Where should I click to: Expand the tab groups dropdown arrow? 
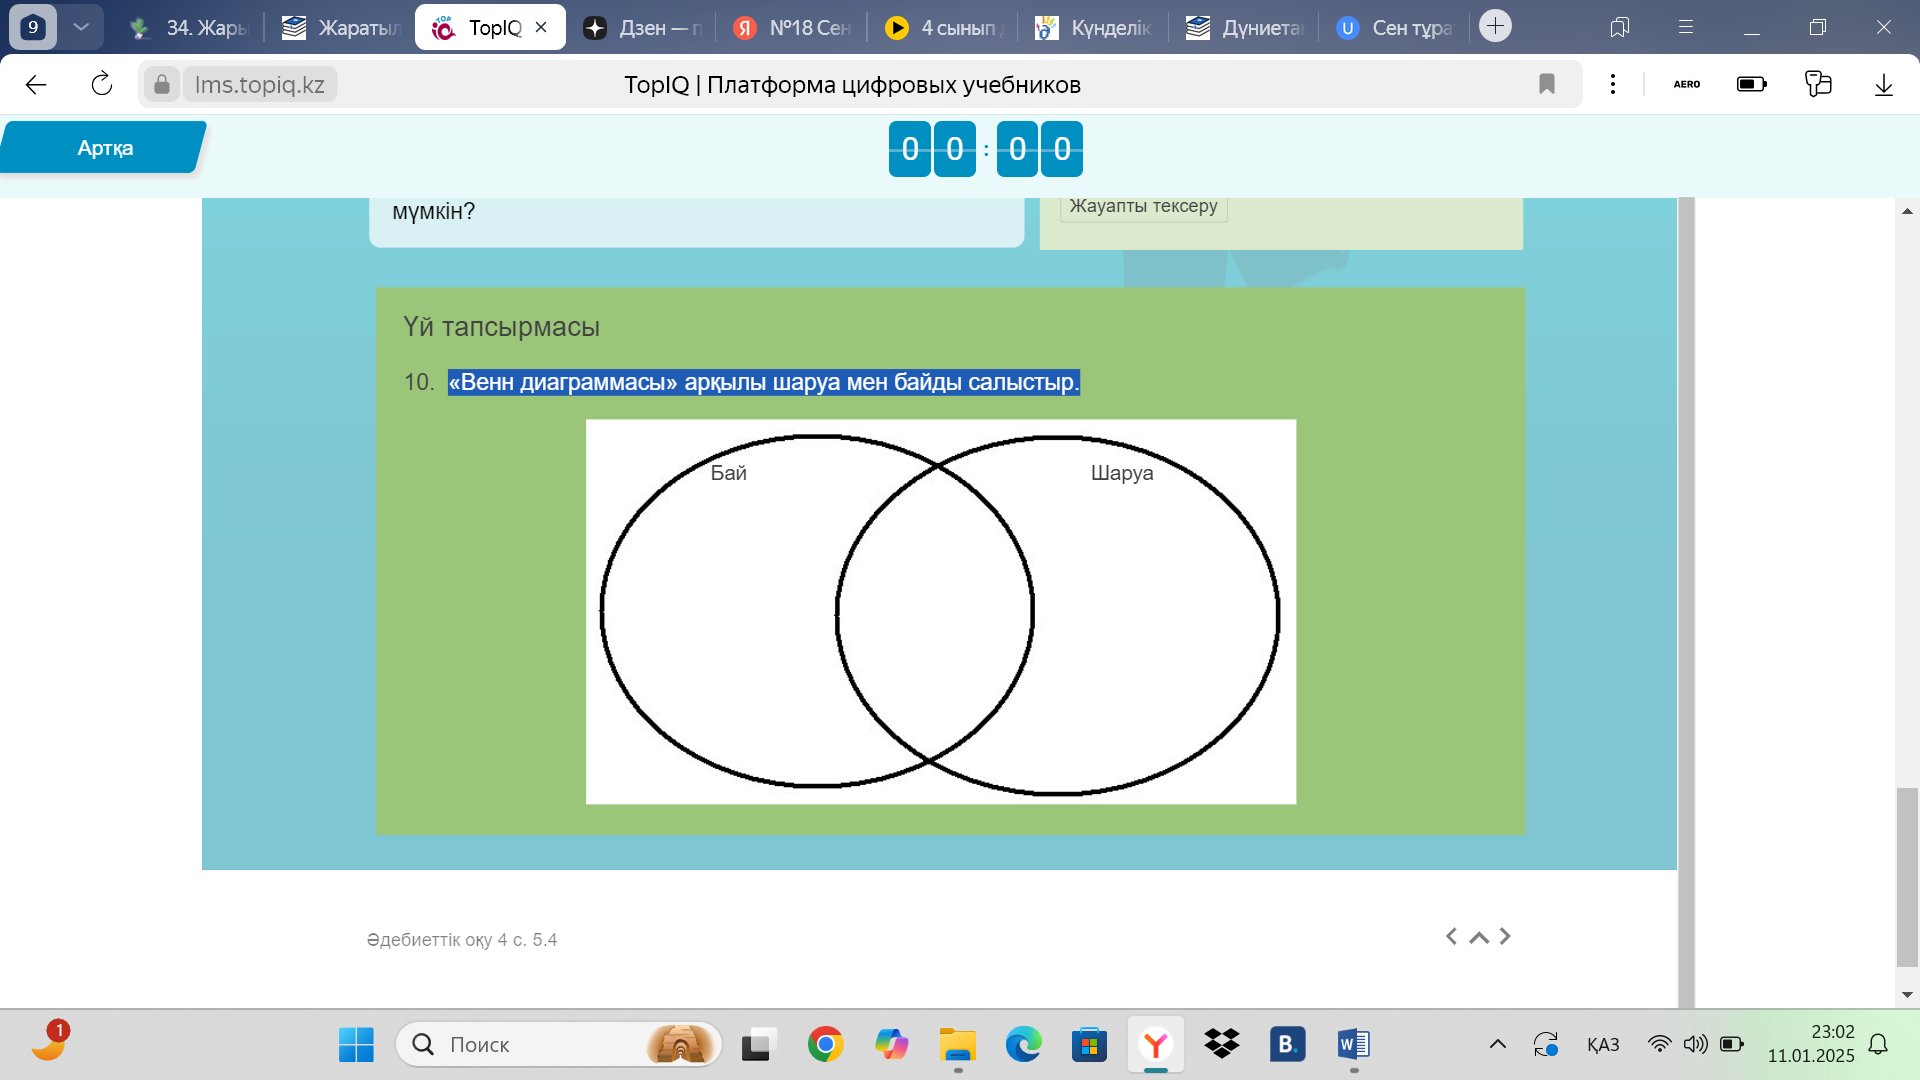click(x=81, y=27)
